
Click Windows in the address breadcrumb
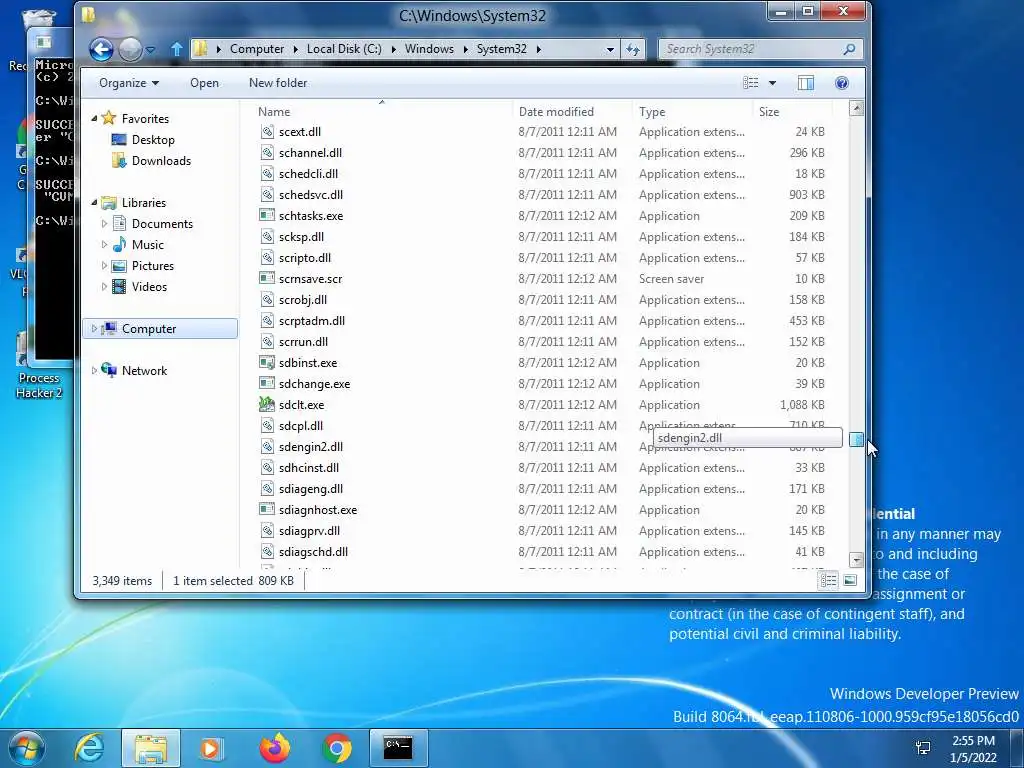point(429,49)
